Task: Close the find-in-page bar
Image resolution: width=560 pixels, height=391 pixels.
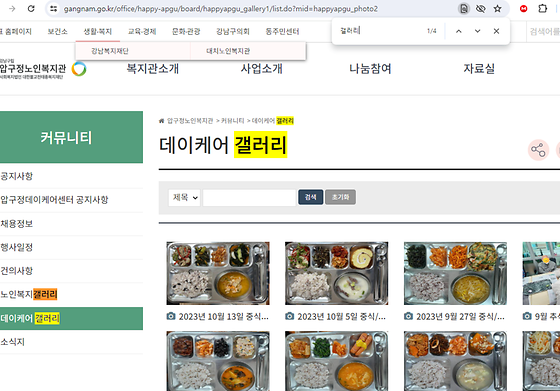Action: click(x=496, y=31)
